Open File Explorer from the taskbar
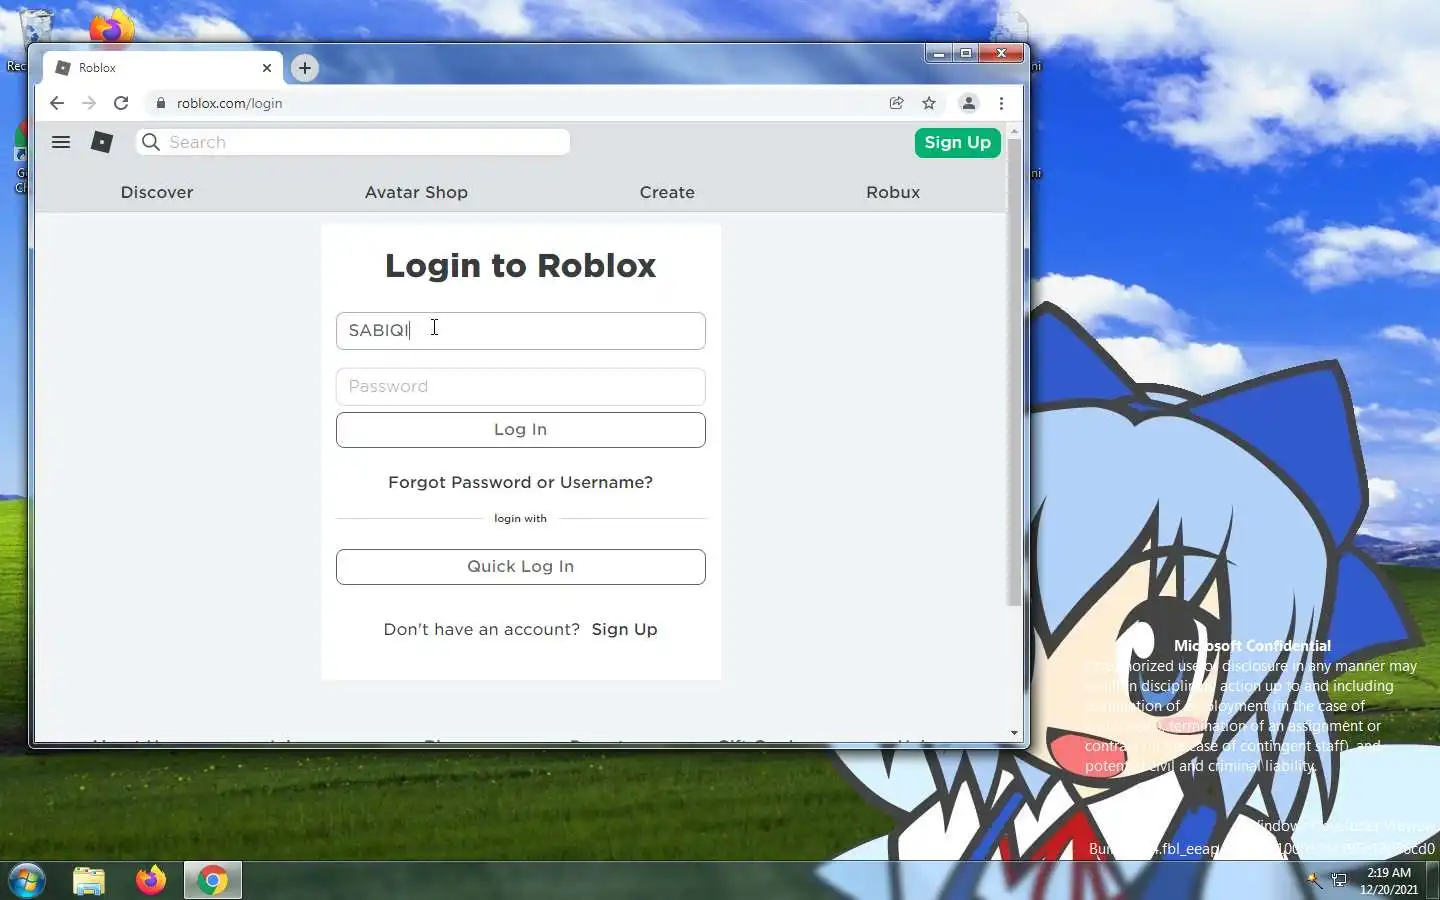The height and width of the screenshot is (900, 1440). tap(89, 881)
